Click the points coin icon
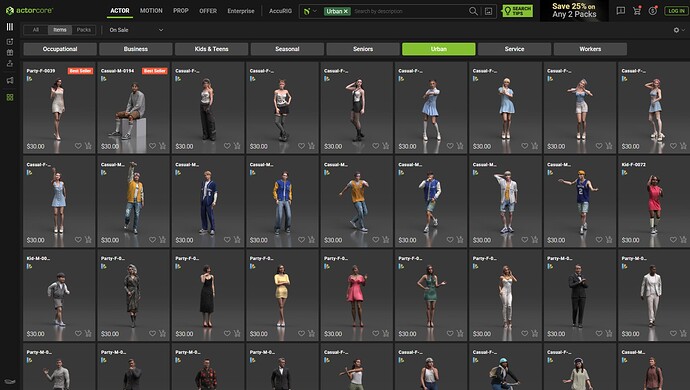690x390 pixels. click(653, 11)
